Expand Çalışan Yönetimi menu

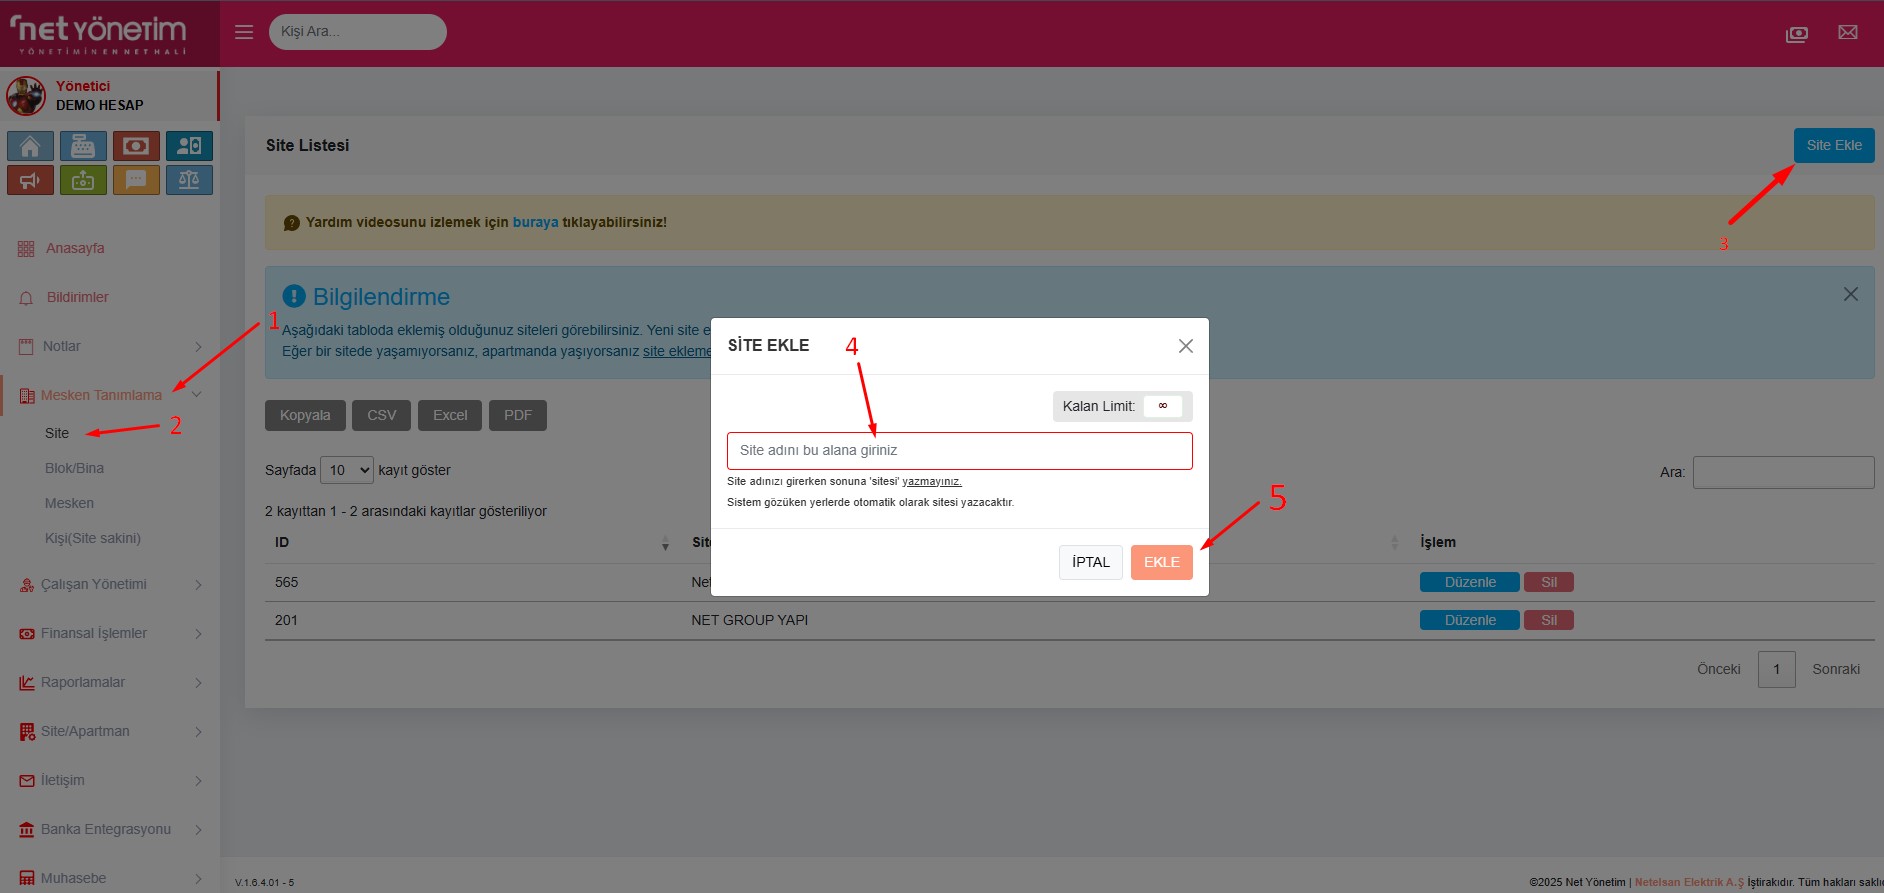click(x=110, y=584)
